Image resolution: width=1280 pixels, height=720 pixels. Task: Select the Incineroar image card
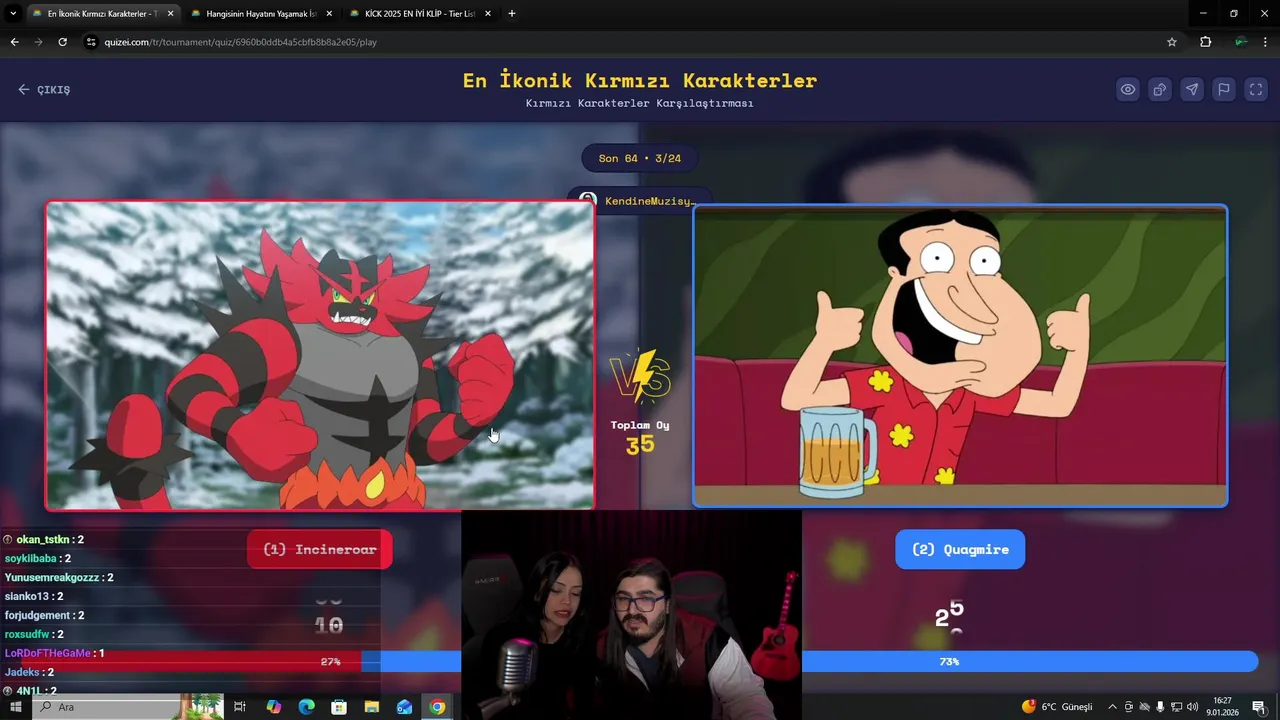click(320, 356)
